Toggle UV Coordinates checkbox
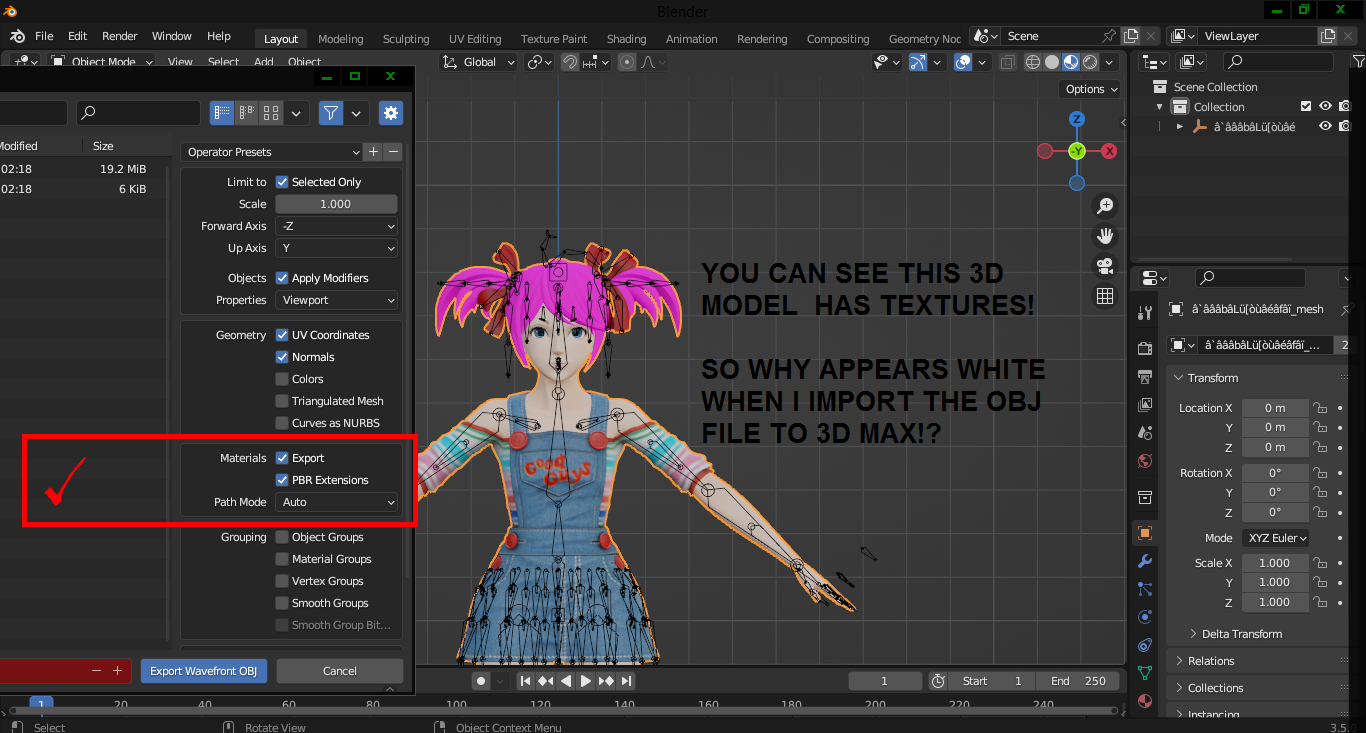 [282, 335]
